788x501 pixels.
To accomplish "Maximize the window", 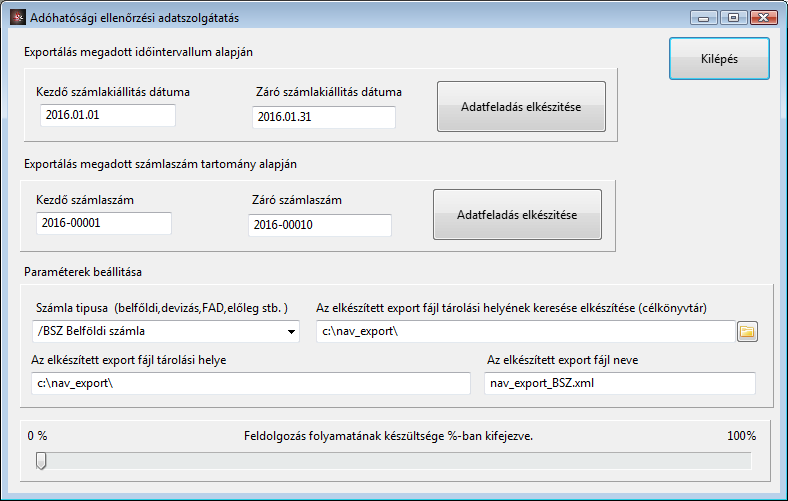I will pyautogui.click(x=733, y=18).
